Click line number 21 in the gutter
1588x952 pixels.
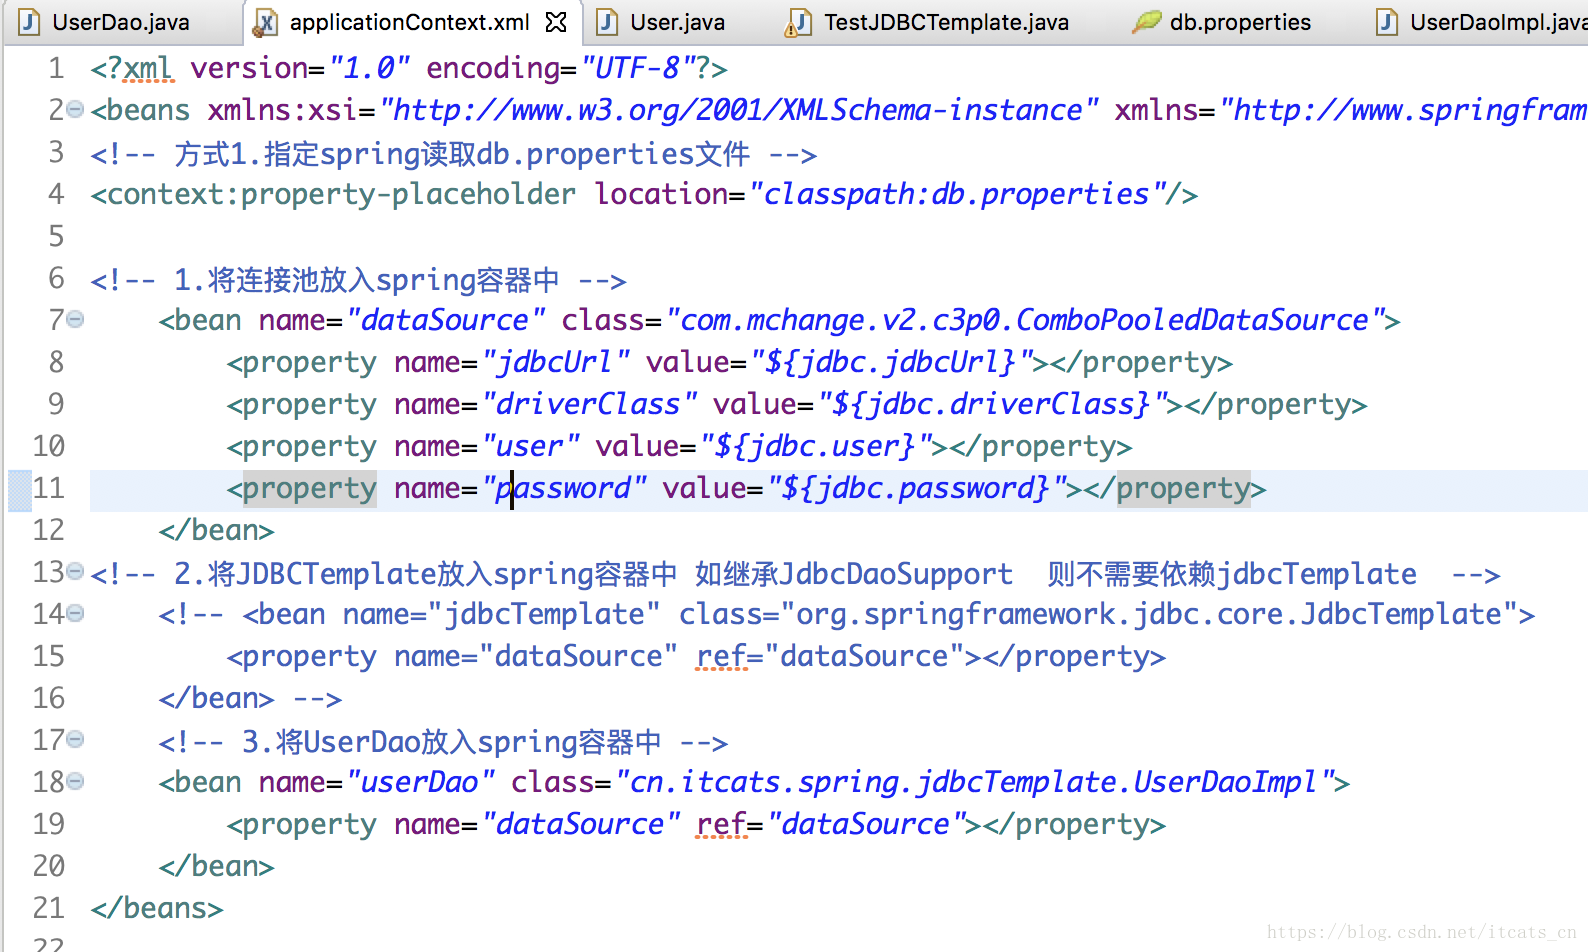(x=48, y=908)
